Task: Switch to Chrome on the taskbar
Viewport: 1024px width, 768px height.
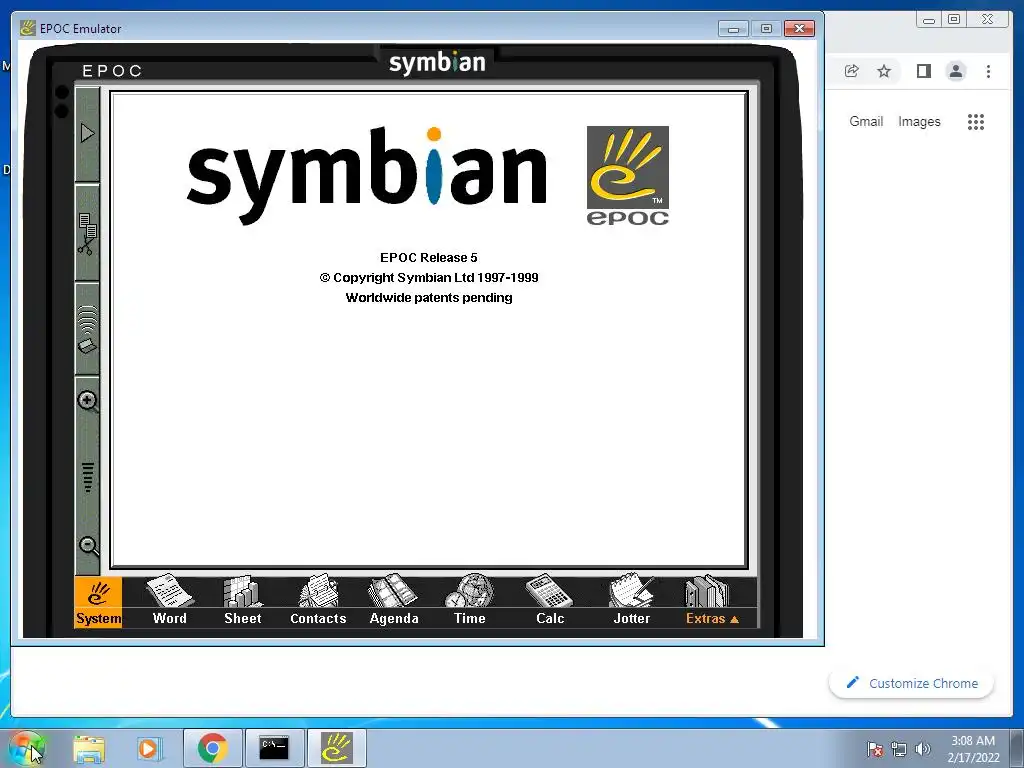Action: (213, 748)
